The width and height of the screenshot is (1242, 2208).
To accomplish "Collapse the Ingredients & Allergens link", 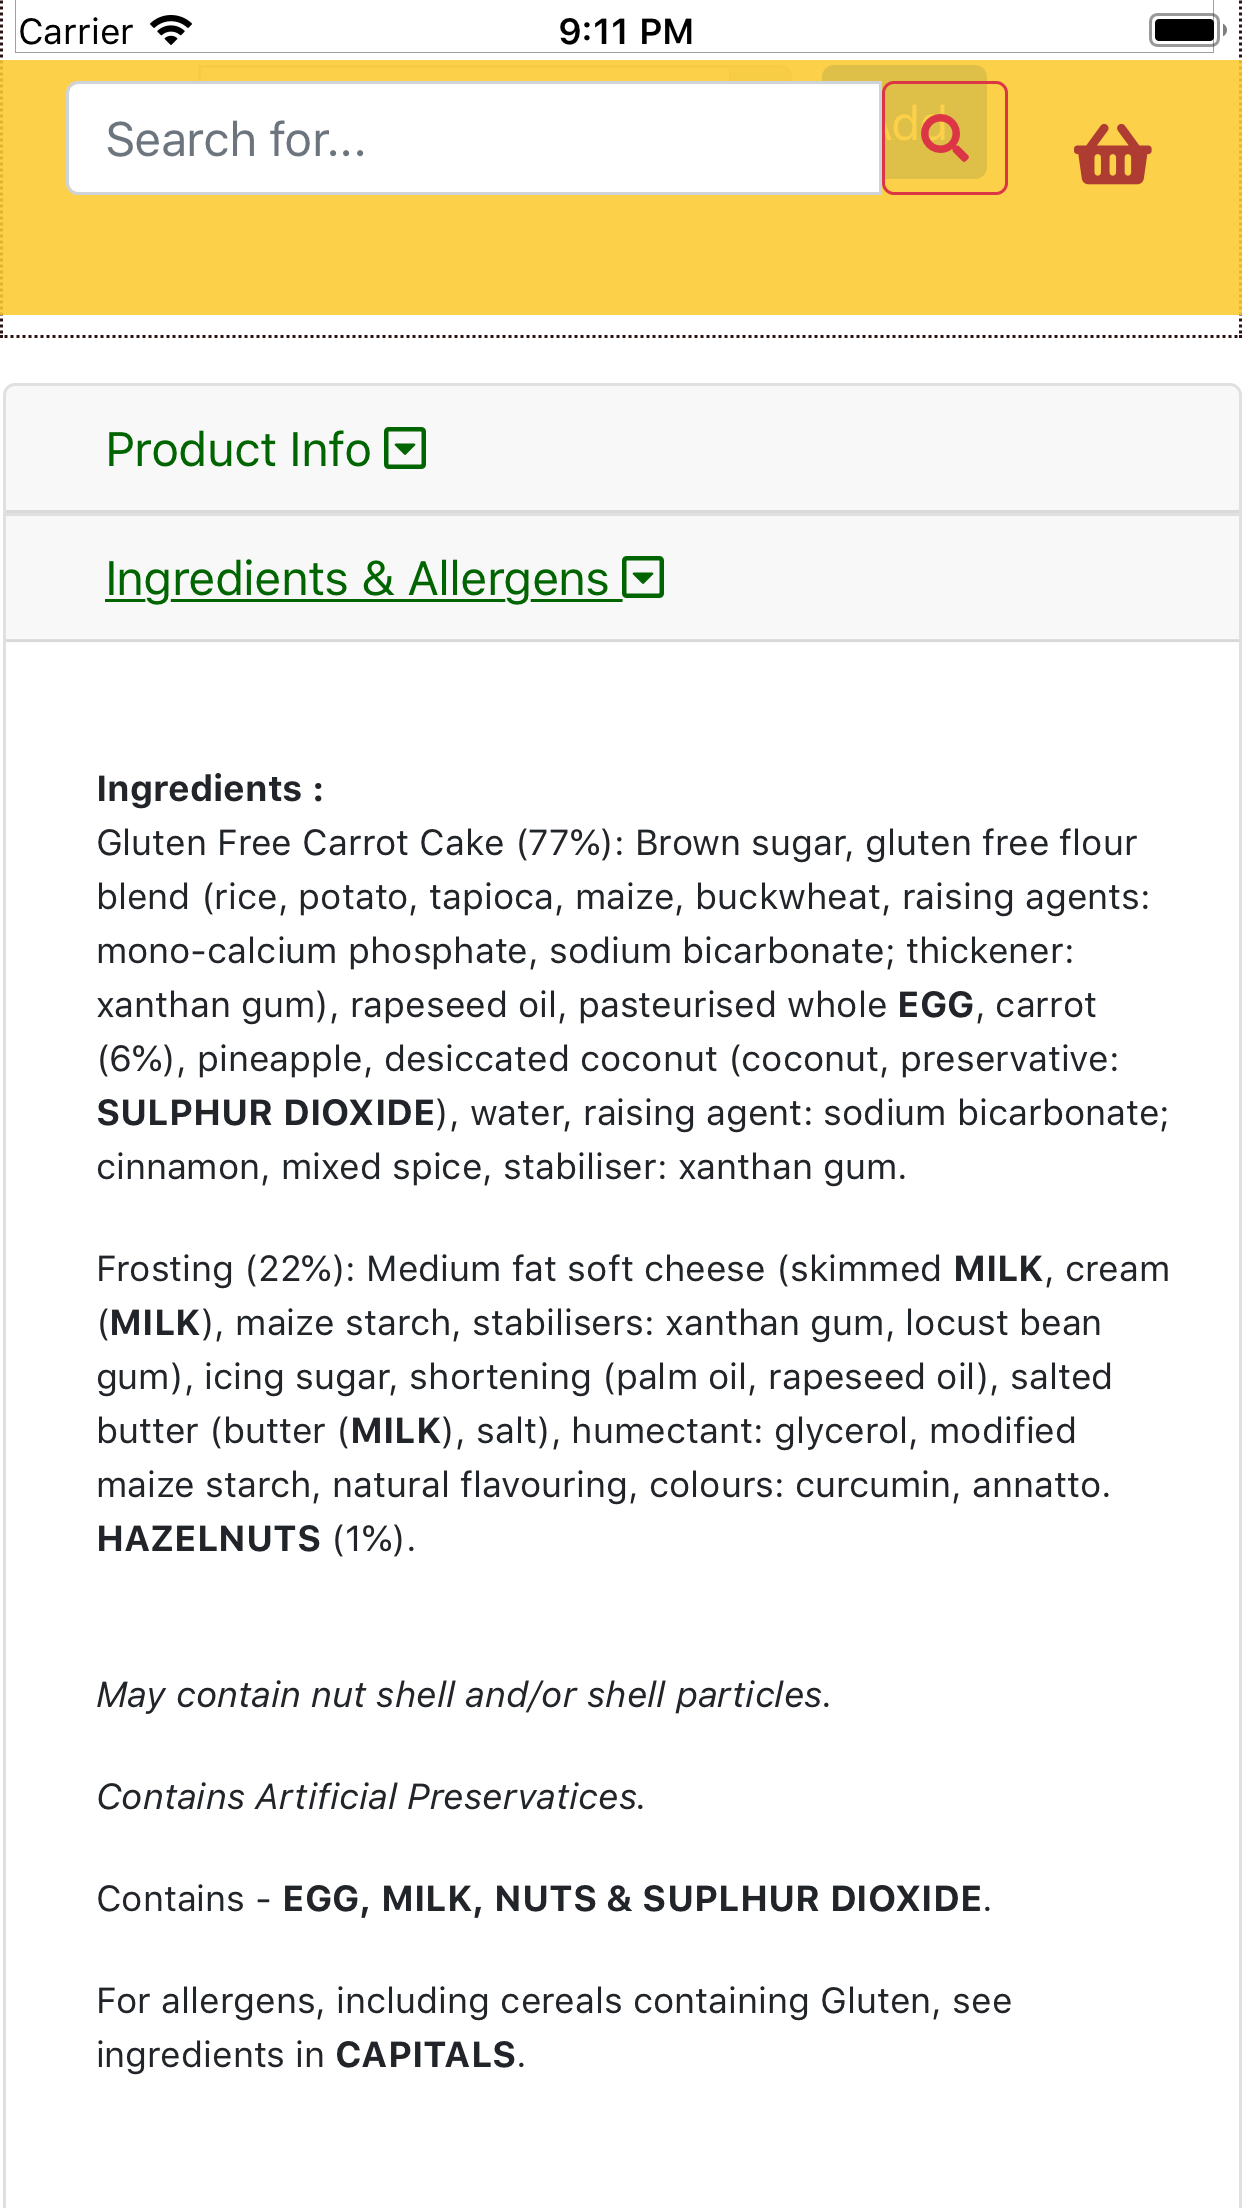I will pyautogui.click(x=357, y=579).
